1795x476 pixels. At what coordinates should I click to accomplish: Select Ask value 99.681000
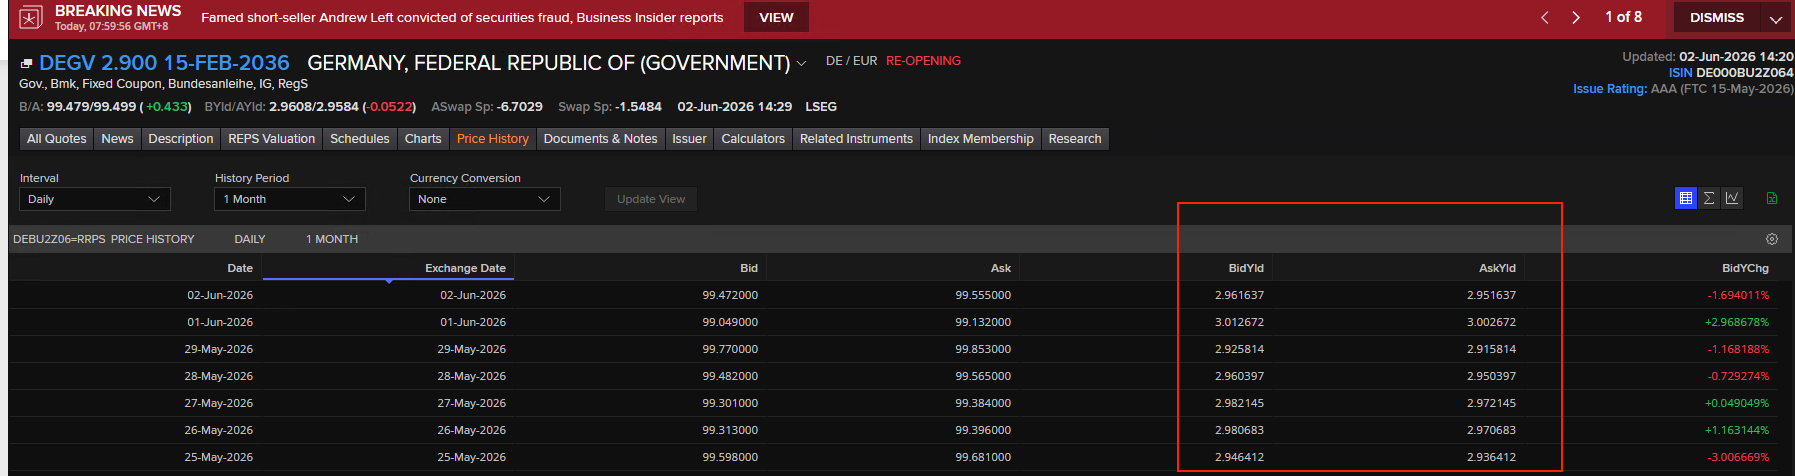tap(983, 457)
